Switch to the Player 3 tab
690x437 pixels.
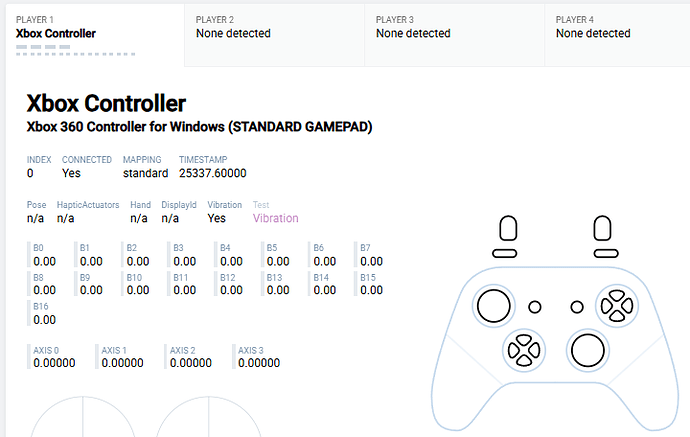click(455, 35)
